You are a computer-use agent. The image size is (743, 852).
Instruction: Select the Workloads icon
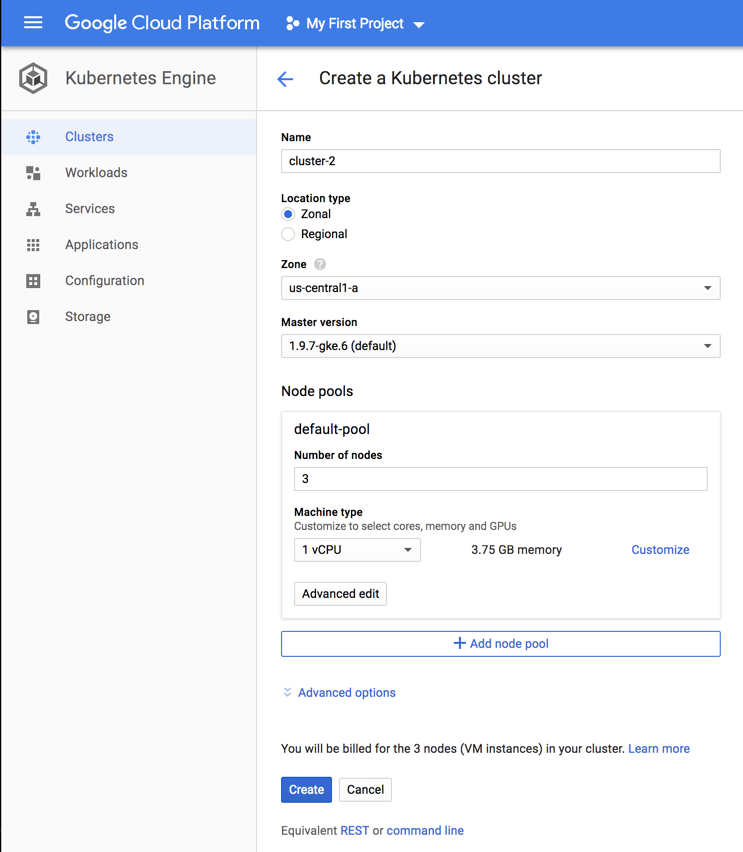[x=35, y=172]
